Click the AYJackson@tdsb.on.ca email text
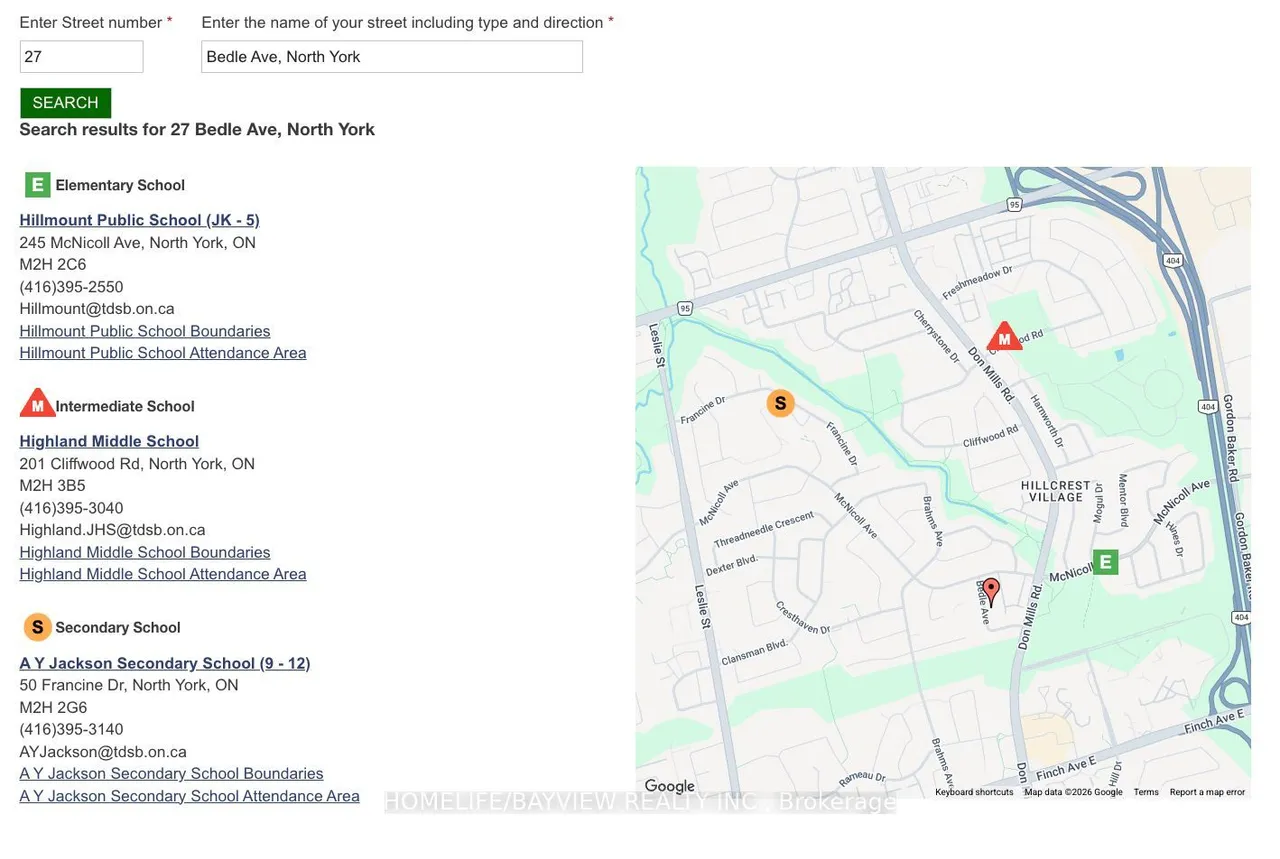Viewport: 1280px width, 859px height. (103, 752)
